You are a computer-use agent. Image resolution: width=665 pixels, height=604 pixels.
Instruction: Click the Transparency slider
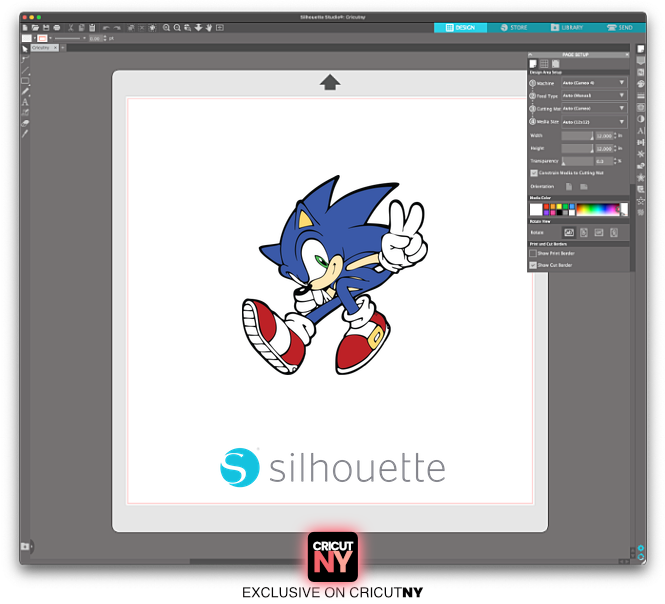point(577,161)
